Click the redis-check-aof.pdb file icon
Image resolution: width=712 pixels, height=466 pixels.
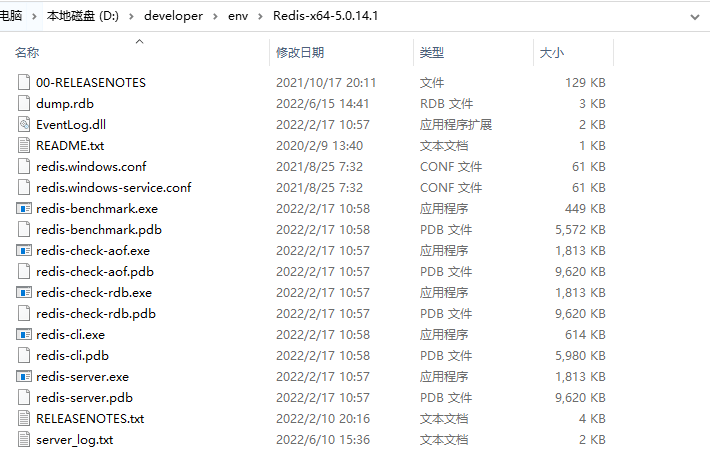pos(24,271)
